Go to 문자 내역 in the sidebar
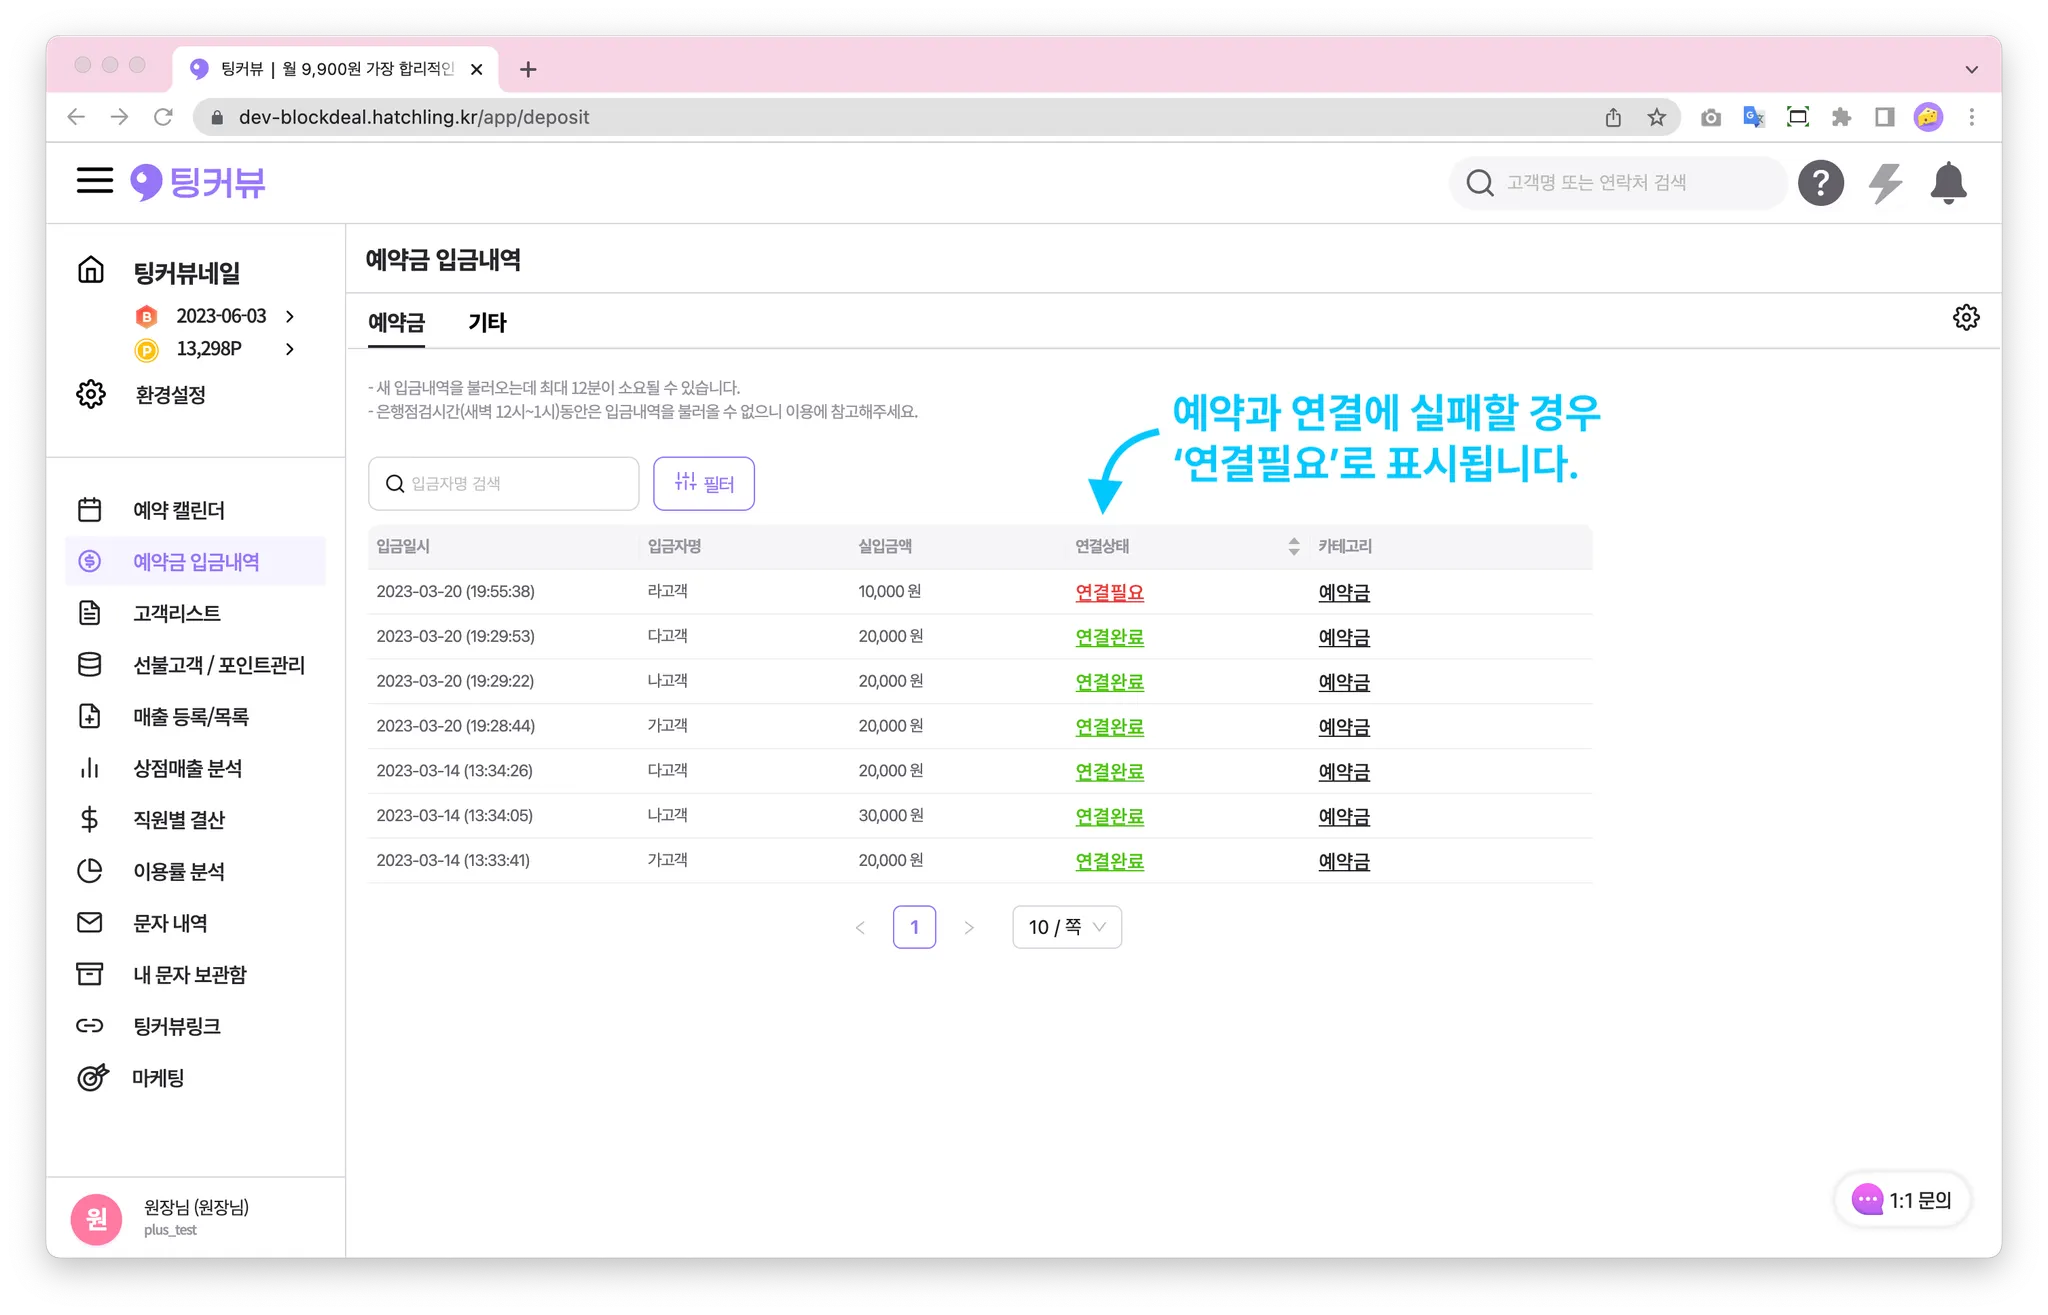The width and height of the screenshot is (2048, 1315). [x=170, y=923]
